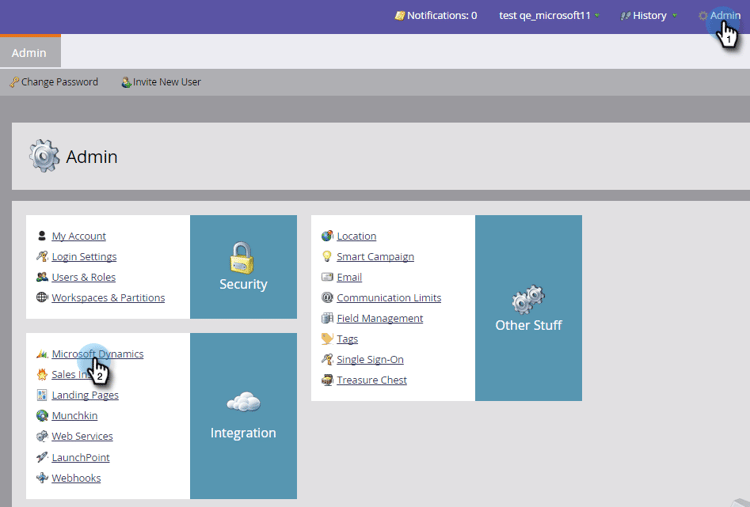This screenshot has height=507, width=750.
Task: Open the Email link
Action: coord(349,277)
